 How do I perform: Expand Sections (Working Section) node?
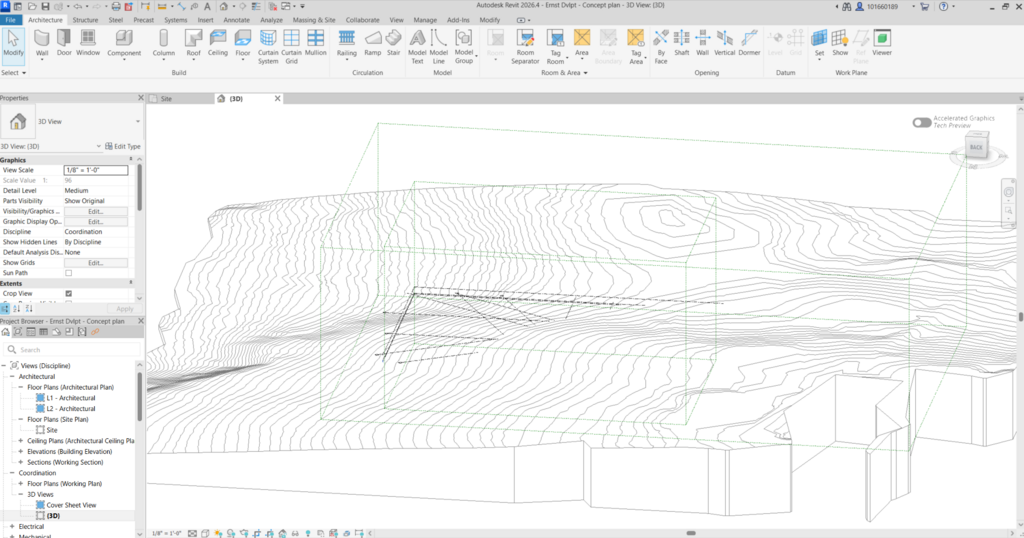click(20, 462)
